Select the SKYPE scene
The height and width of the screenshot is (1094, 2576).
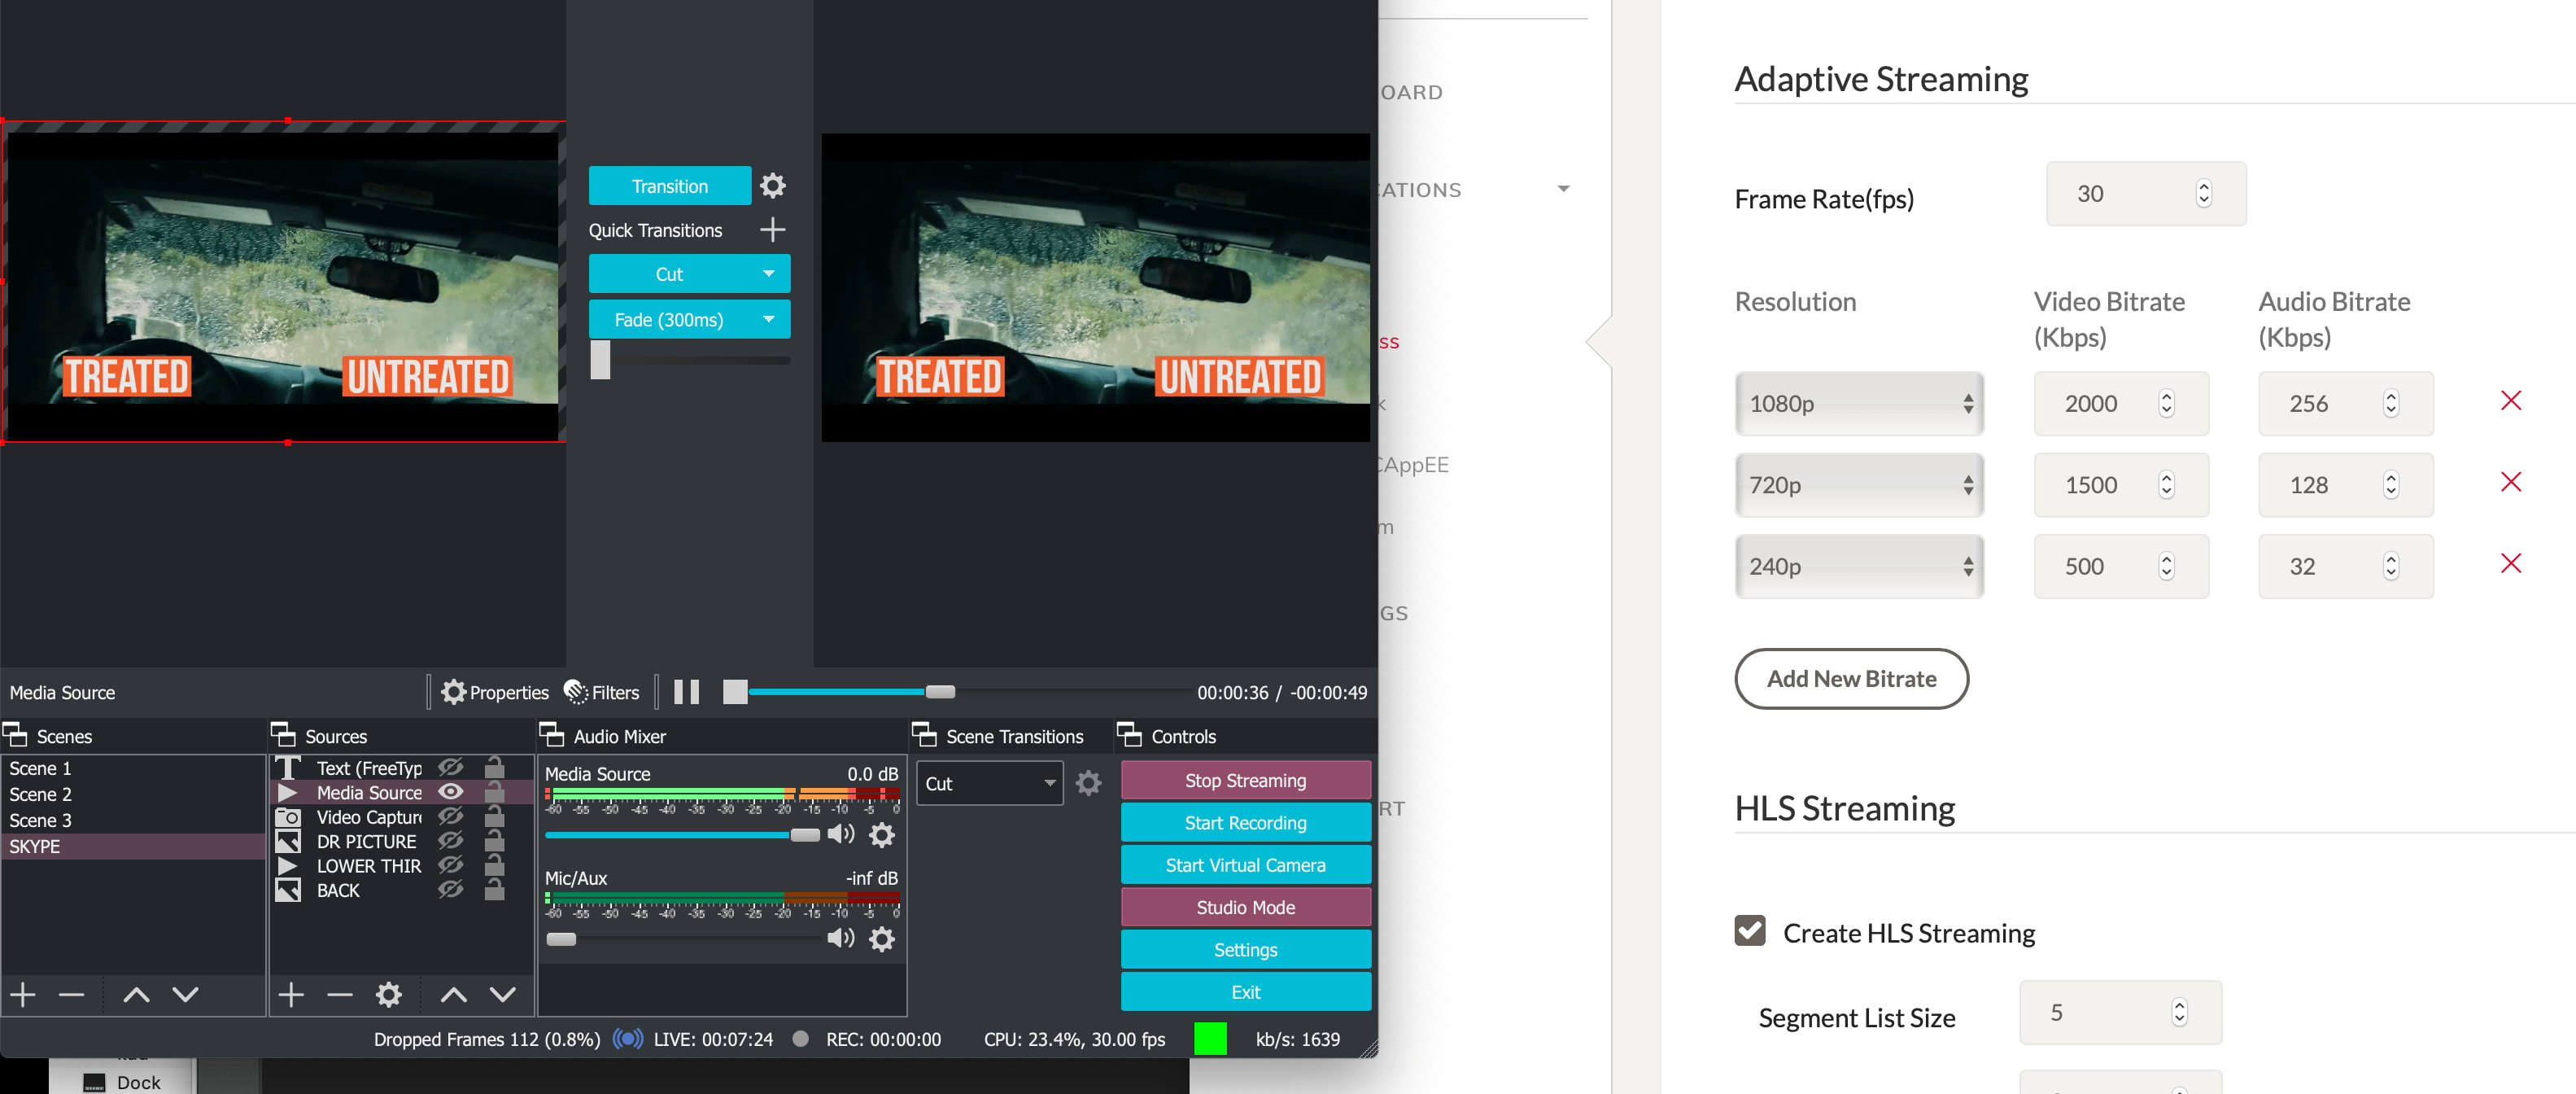coord(37,846)
